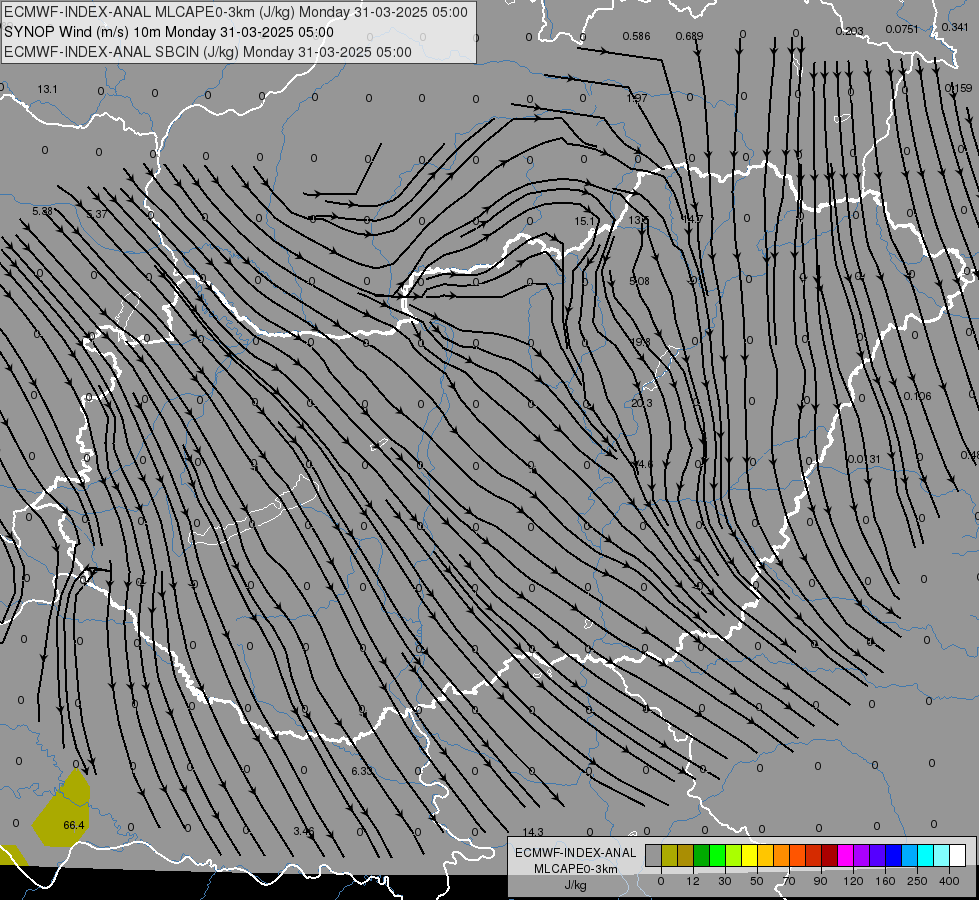Click the white legend swatch at the end

958,855
